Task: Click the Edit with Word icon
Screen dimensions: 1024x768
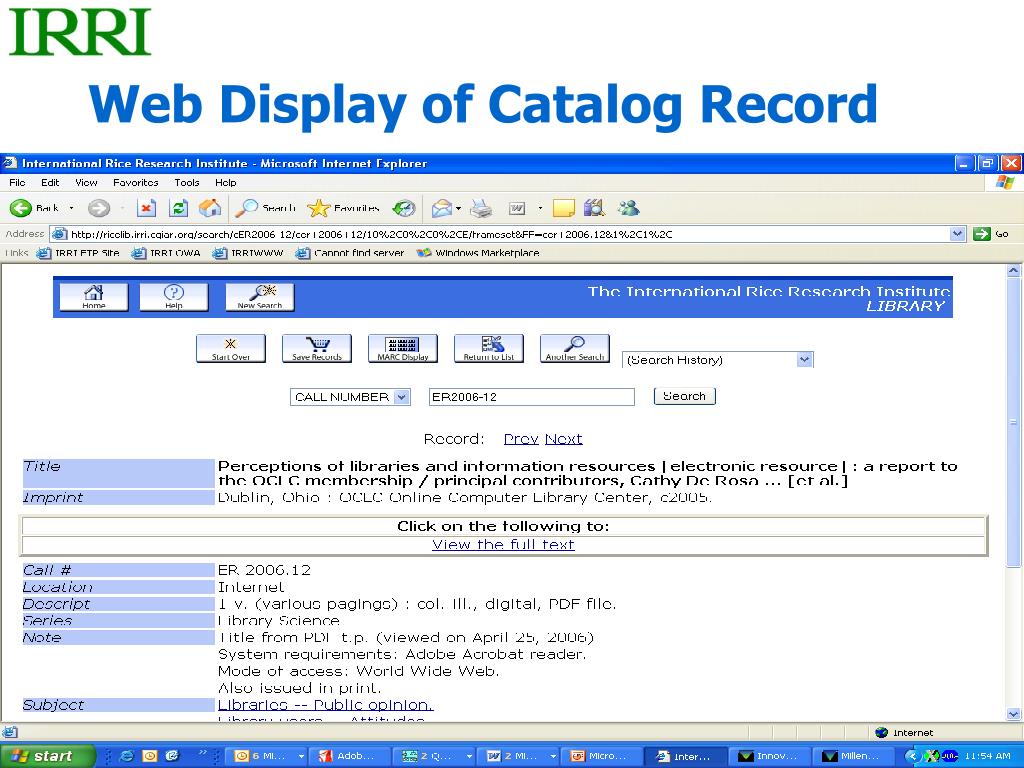Action: tap(517, 208)
